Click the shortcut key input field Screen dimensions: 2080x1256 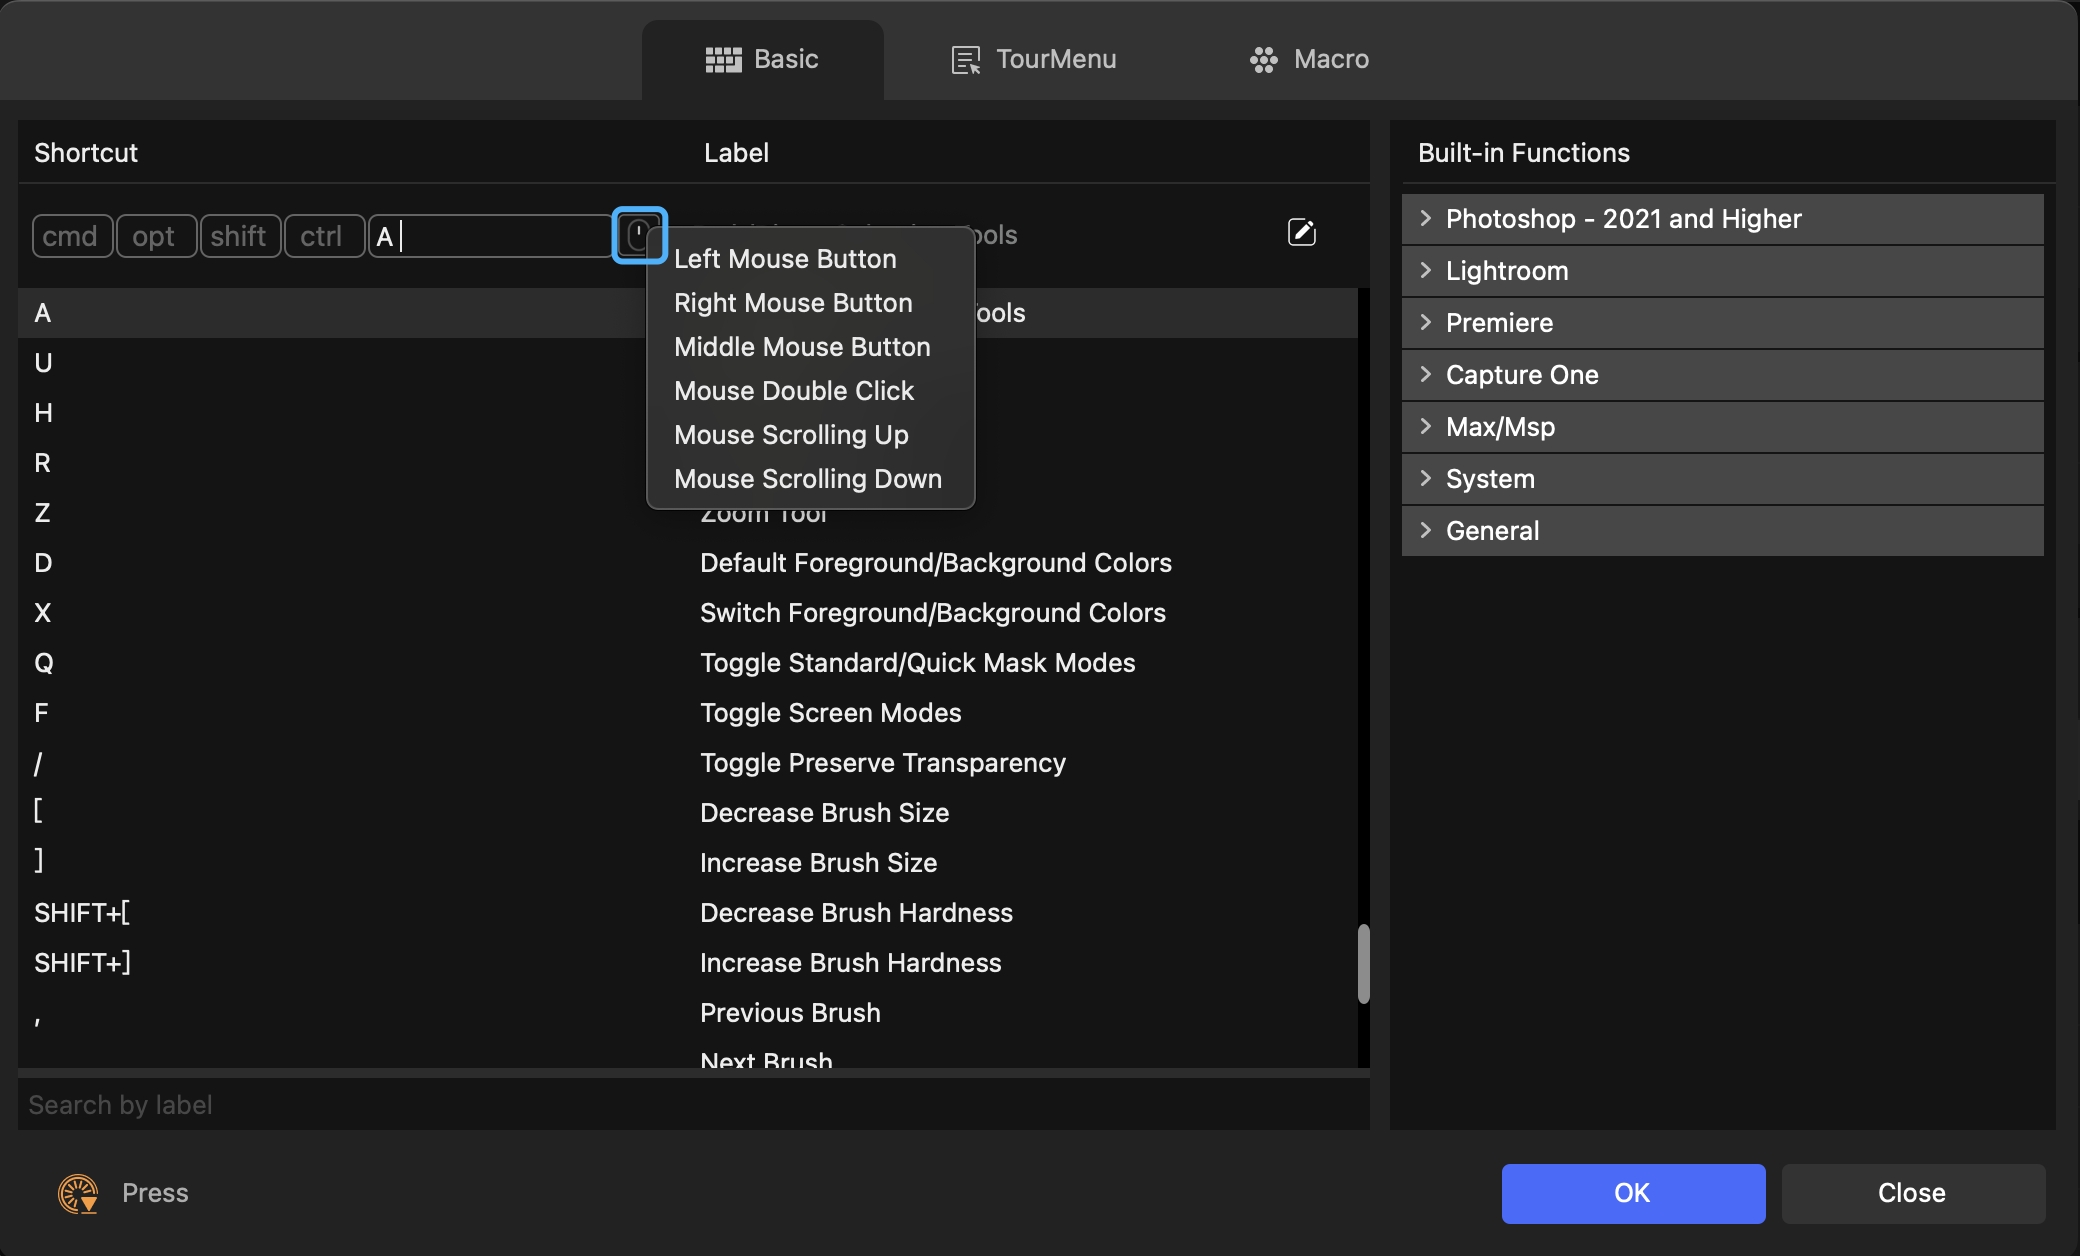[490, 236]
